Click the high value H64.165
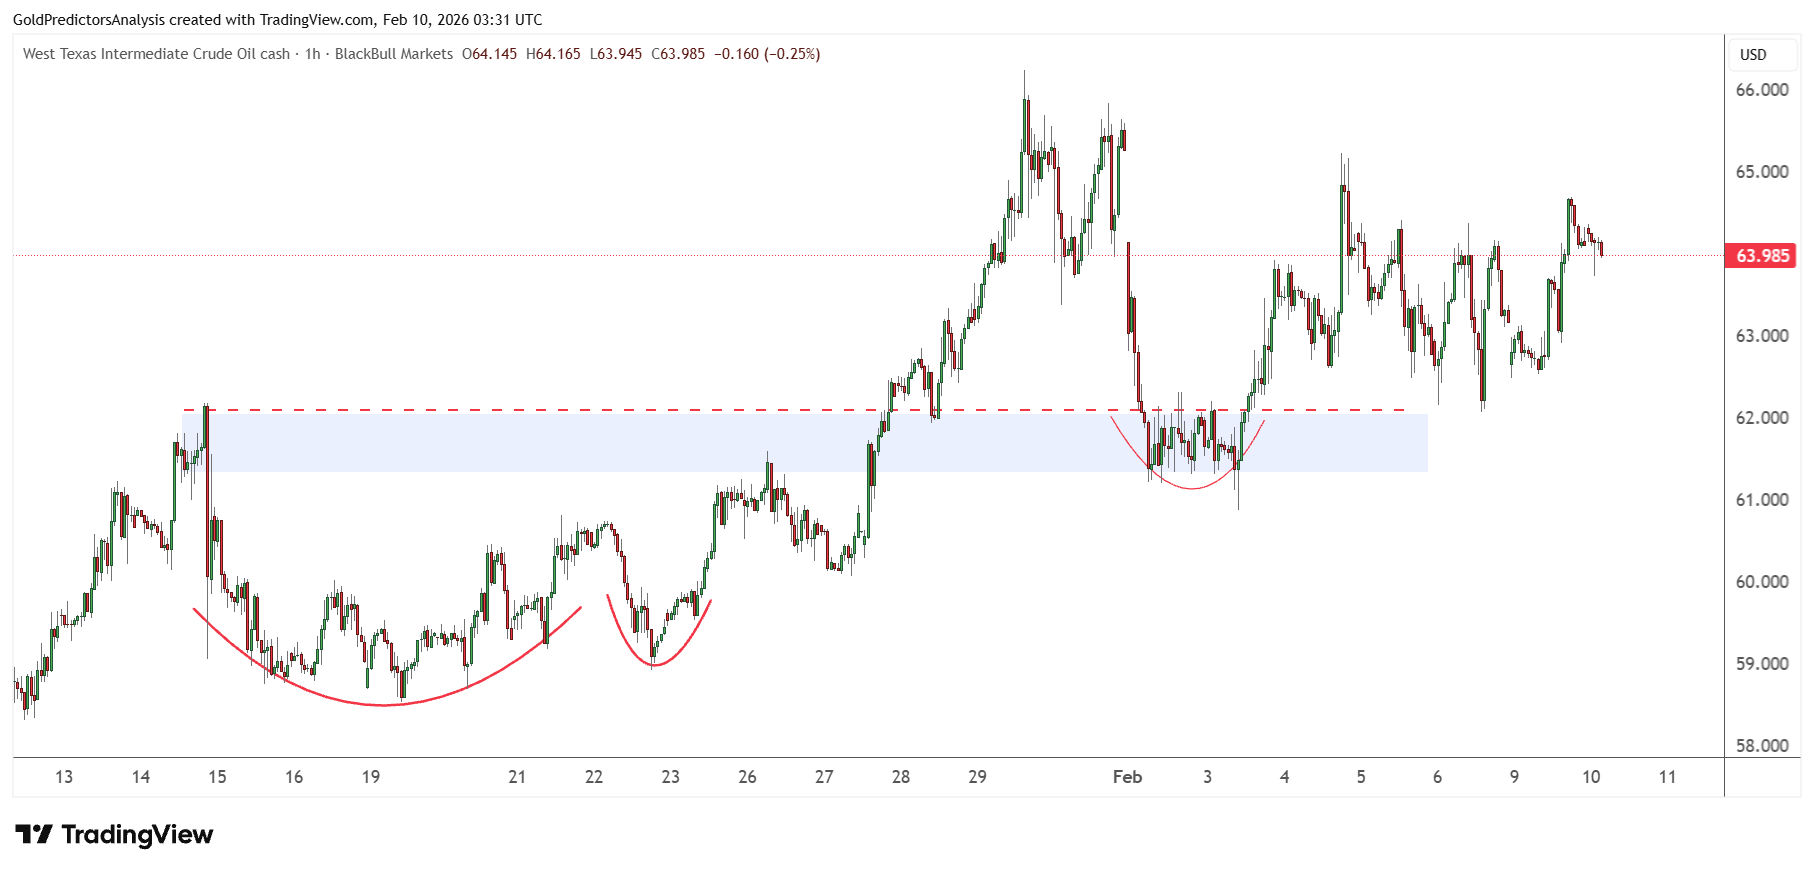The height and width of the screenshot is (872, 1814). [x=553, y=54]
